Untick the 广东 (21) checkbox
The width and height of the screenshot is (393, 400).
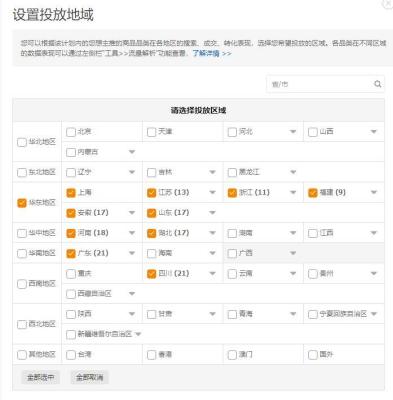click(71, 253)
